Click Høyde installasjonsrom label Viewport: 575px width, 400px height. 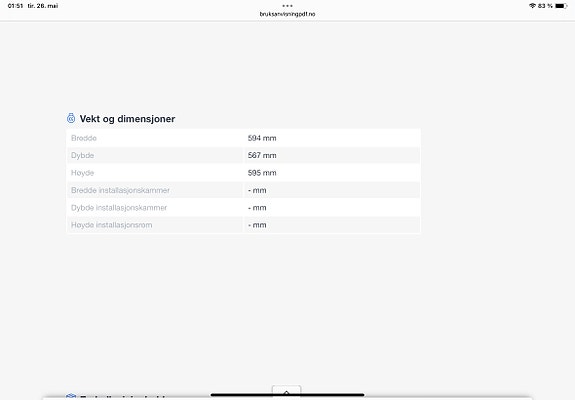[111, 225]
